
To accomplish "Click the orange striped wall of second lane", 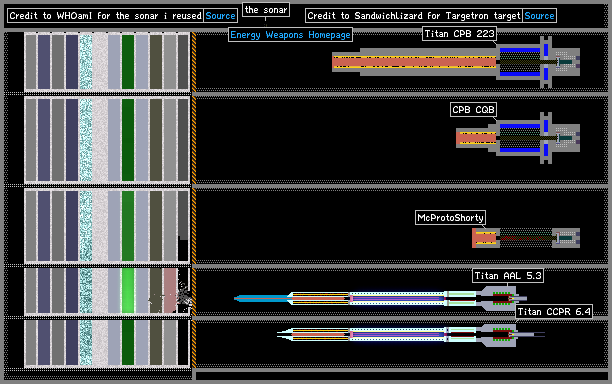I will 194,141.
